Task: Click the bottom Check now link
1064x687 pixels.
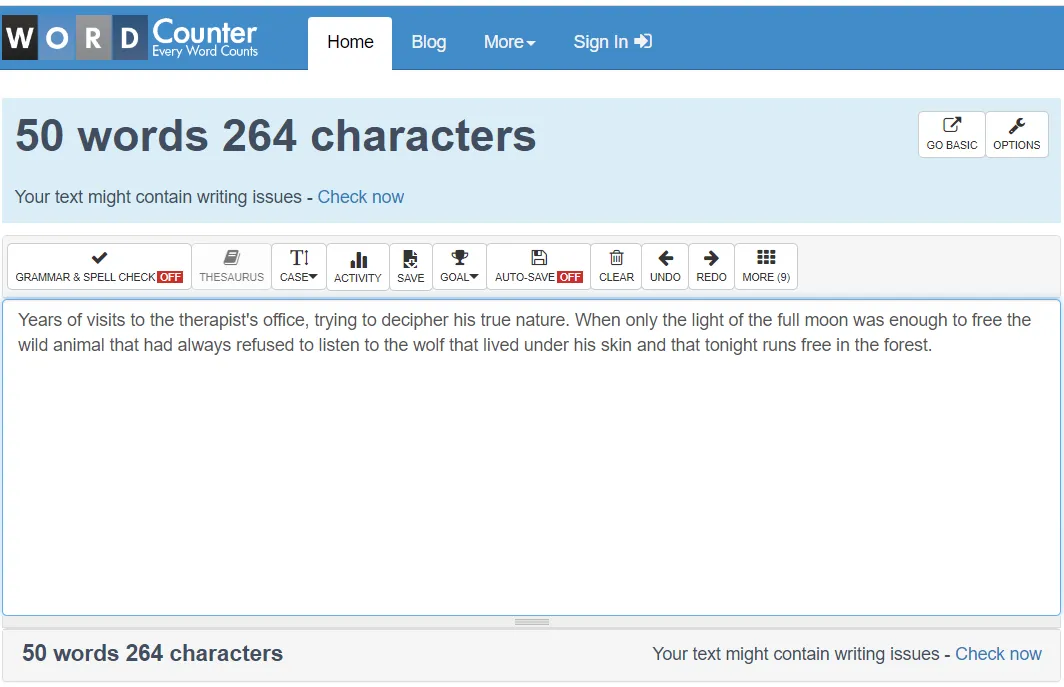Action: coord(998,654)
